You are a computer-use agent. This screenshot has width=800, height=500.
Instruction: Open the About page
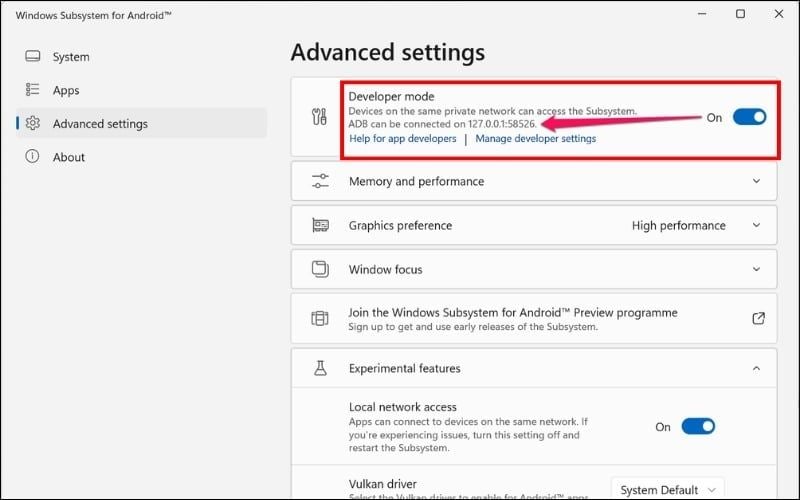click(69, 157)
